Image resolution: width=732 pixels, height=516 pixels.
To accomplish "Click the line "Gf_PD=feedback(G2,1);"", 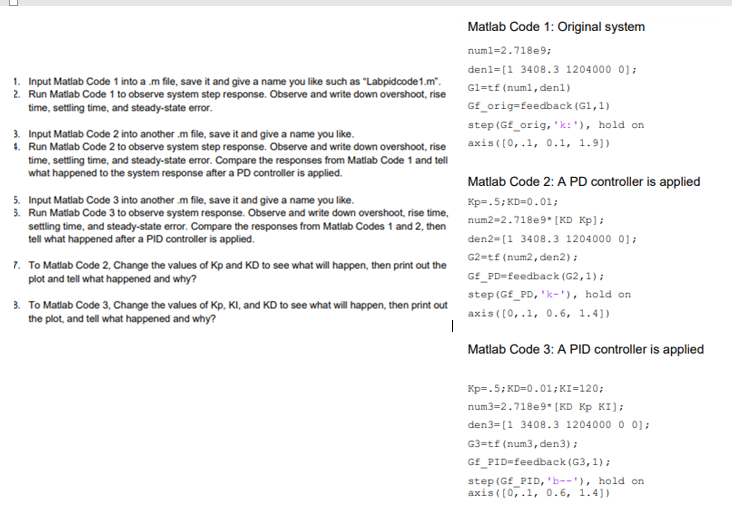I will [535, 276].
